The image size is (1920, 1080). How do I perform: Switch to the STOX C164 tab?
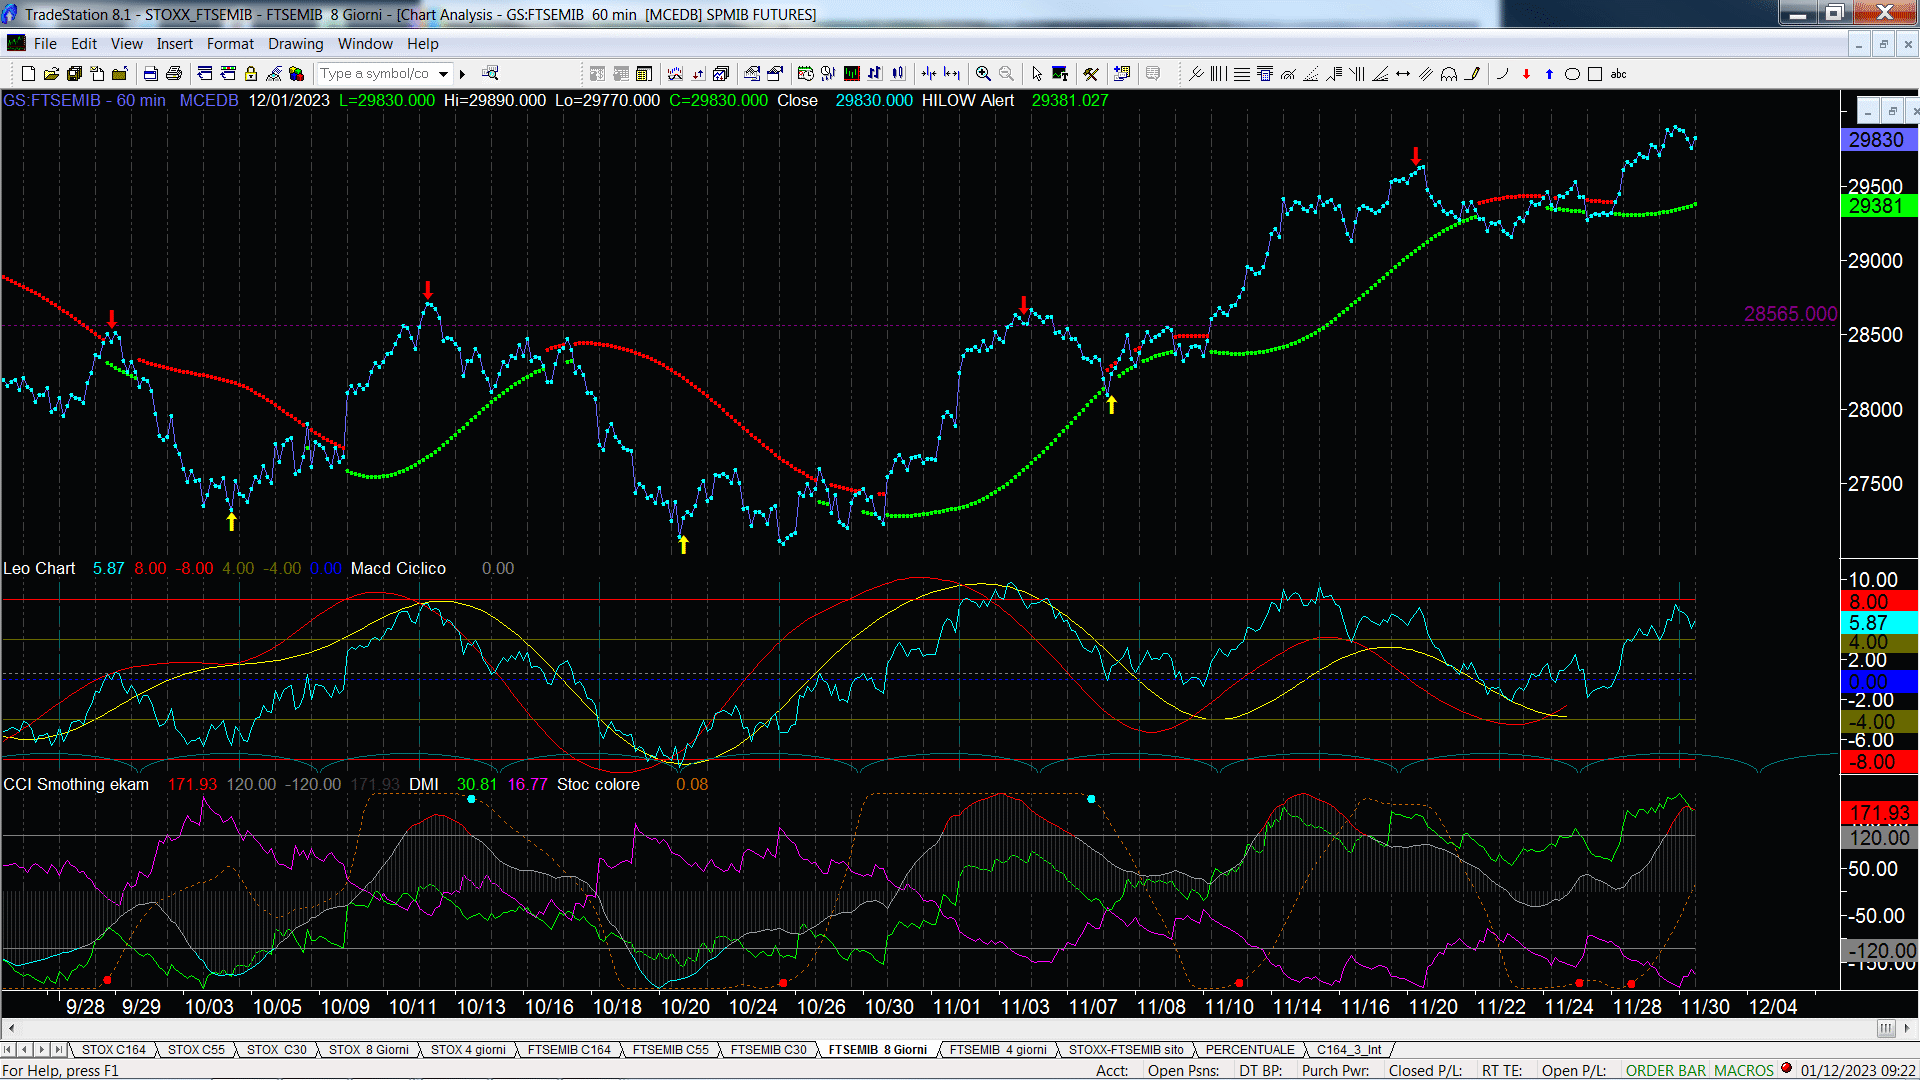(114, 1050)
